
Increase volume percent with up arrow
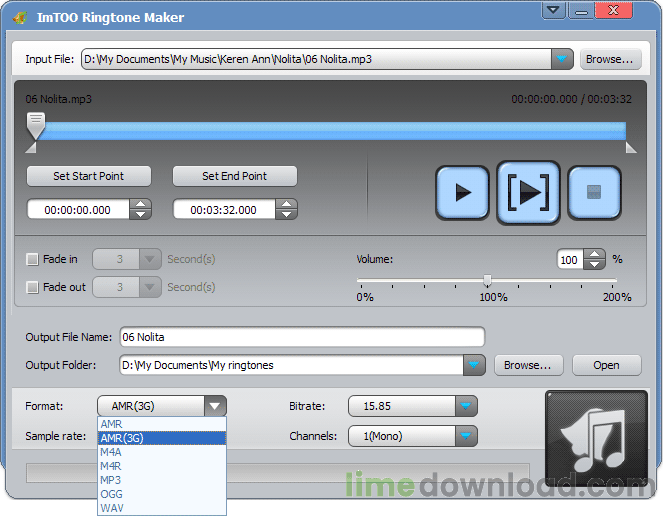point(595,254)
